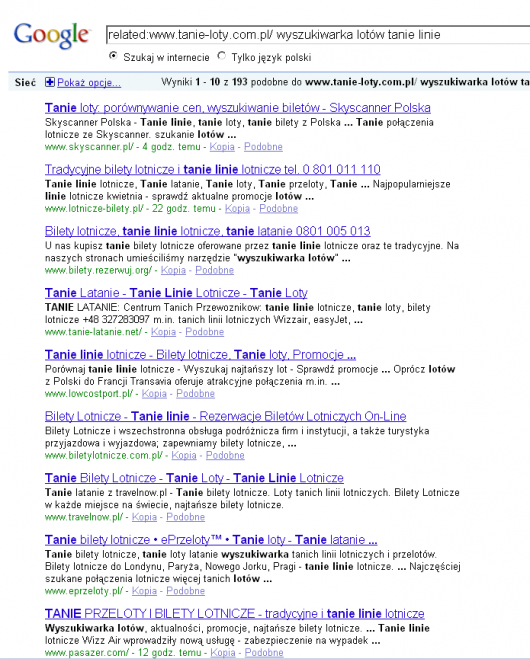This screenshot has width=530, height=659.
Task: Open 'Rezerwacje Biletów Lotniczych On-Line' result
Action: [226, 416]
